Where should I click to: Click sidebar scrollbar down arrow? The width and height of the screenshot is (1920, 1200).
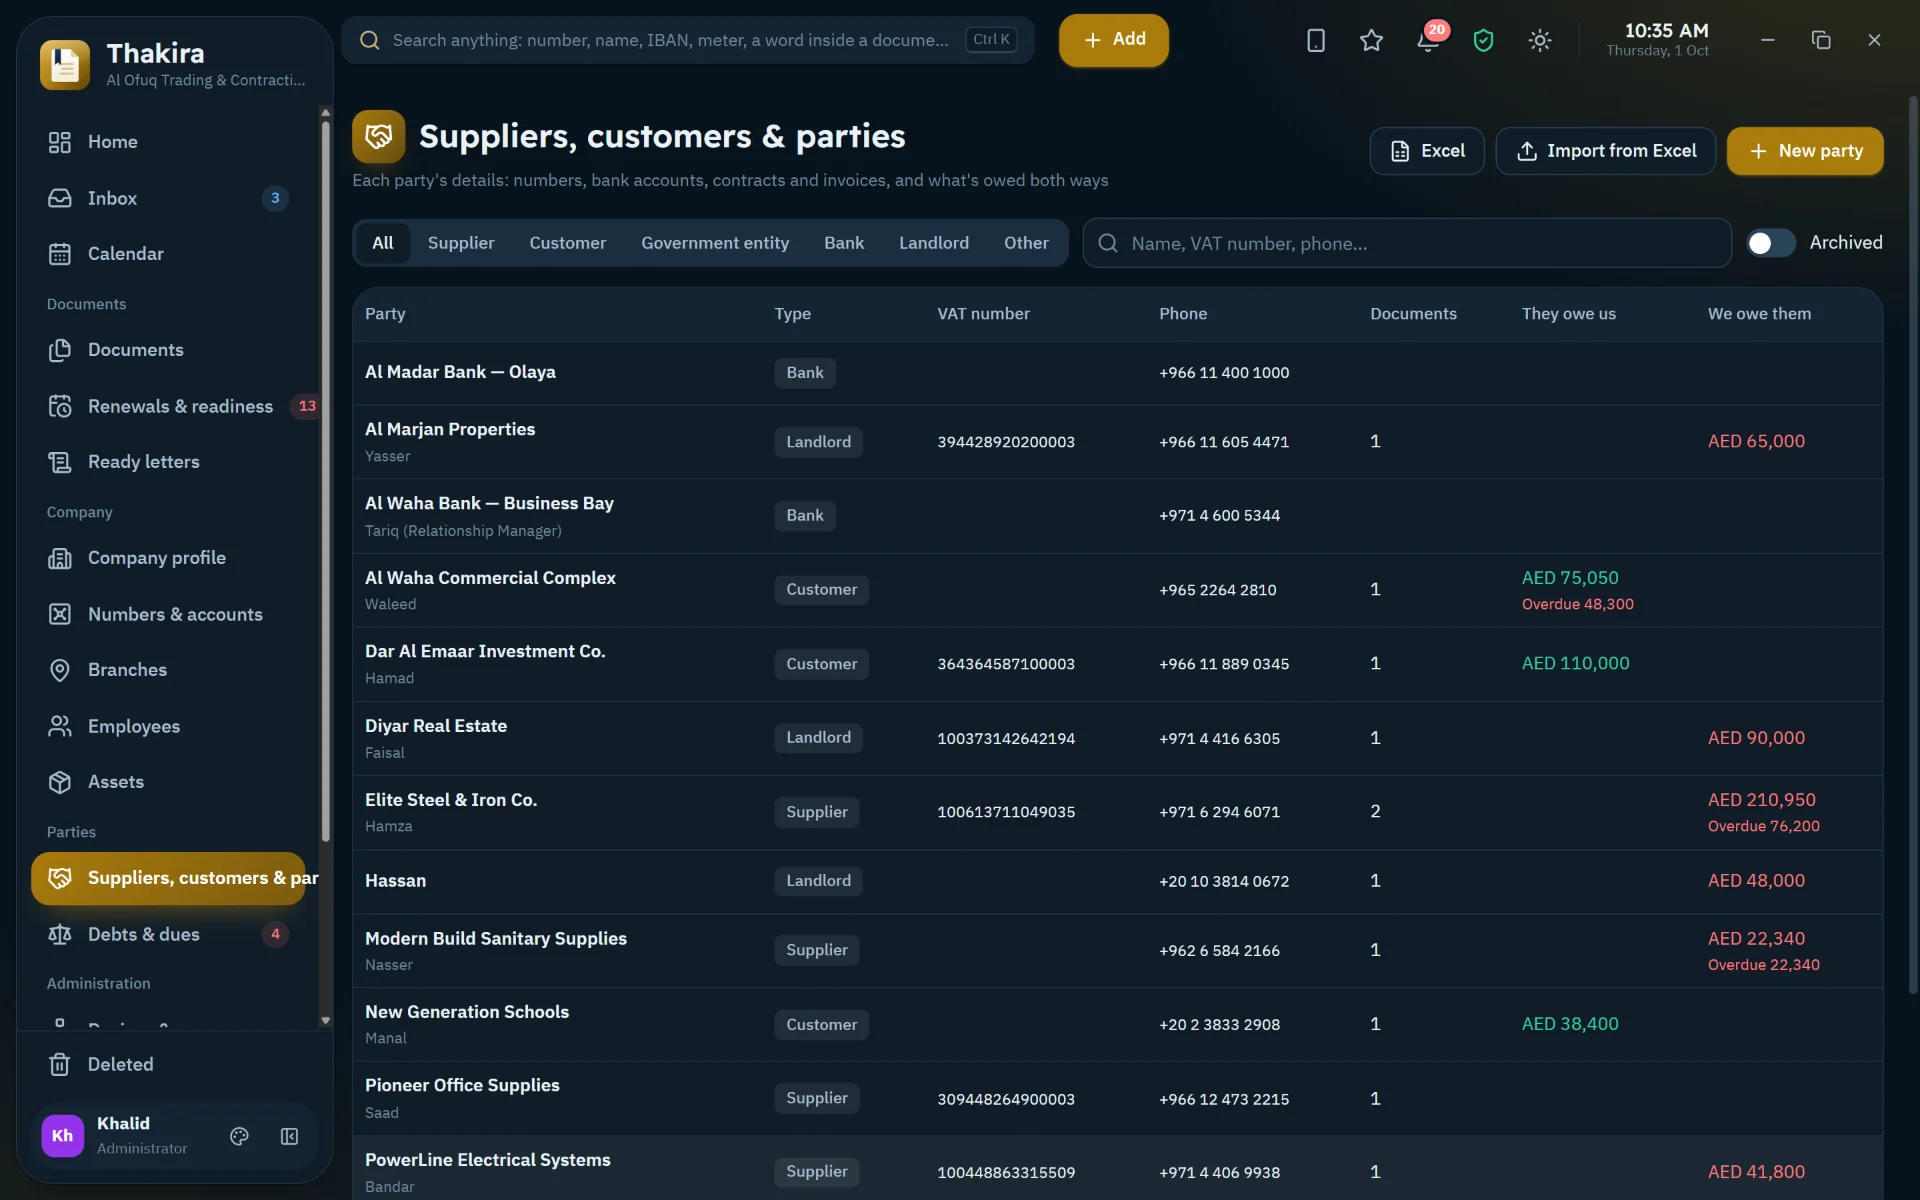pos(325,1020)
